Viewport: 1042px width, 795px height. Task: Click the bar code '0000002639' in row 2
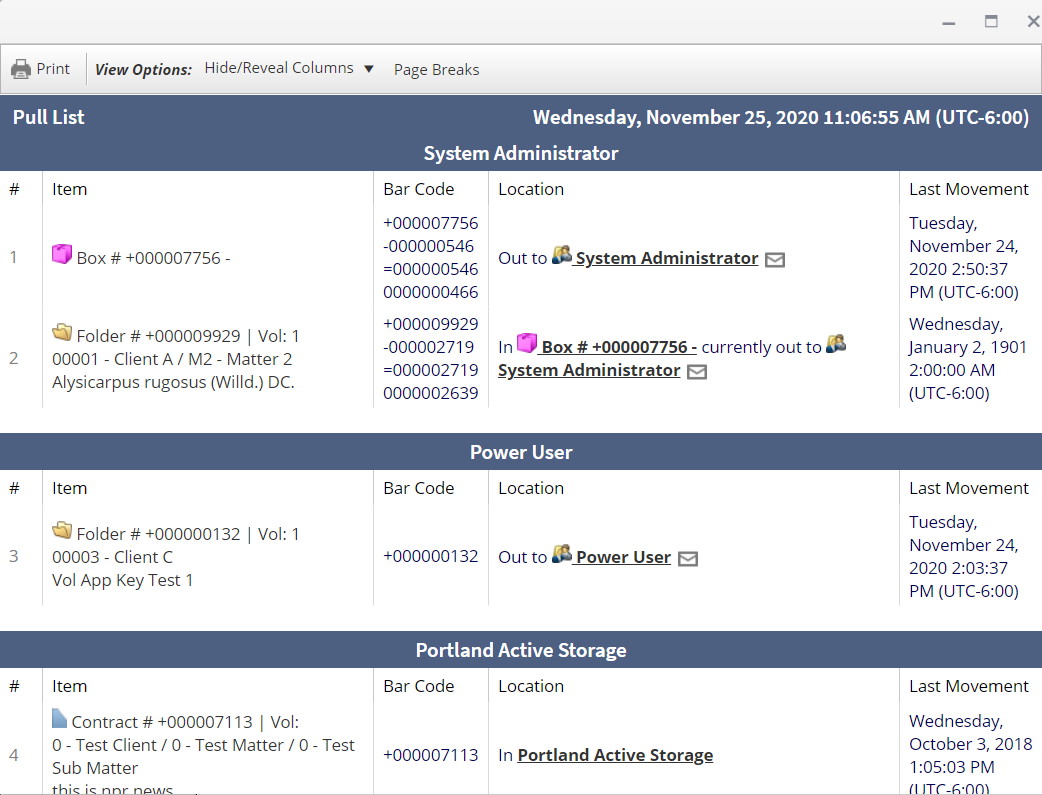(431, 394)
